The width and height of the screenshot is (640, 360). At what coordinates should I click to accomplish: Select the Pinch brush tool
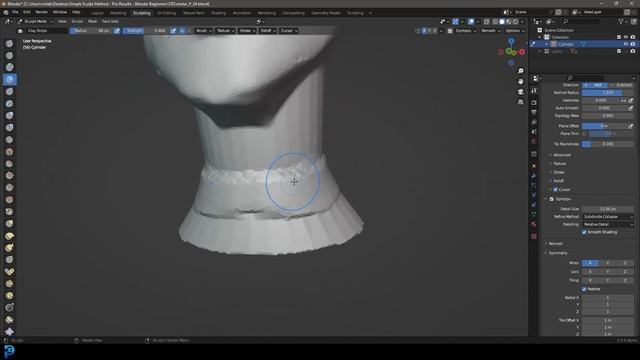click(9, 211)
